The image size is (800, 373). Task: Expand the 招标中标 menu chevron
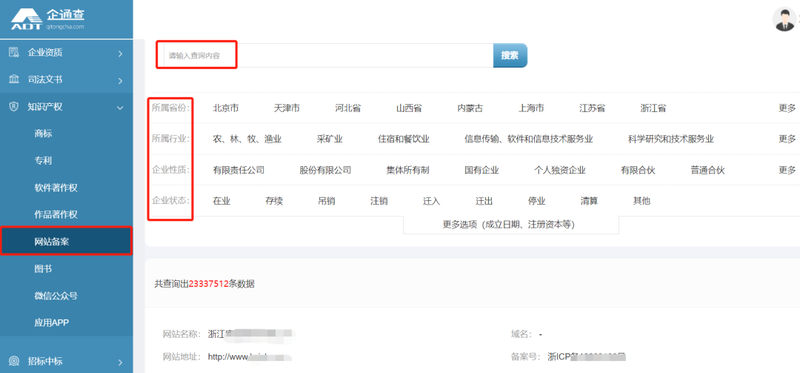(120, 362)
